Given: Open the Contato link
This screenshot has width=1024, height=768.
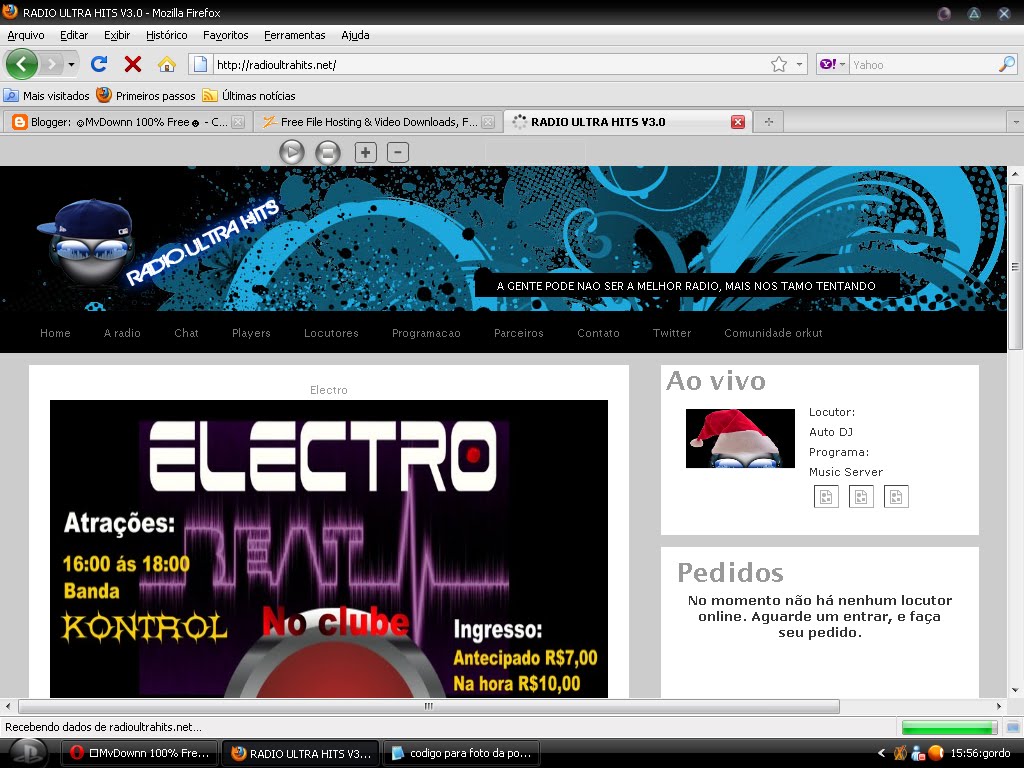Looking at the screenshot, I should point(598,333).
